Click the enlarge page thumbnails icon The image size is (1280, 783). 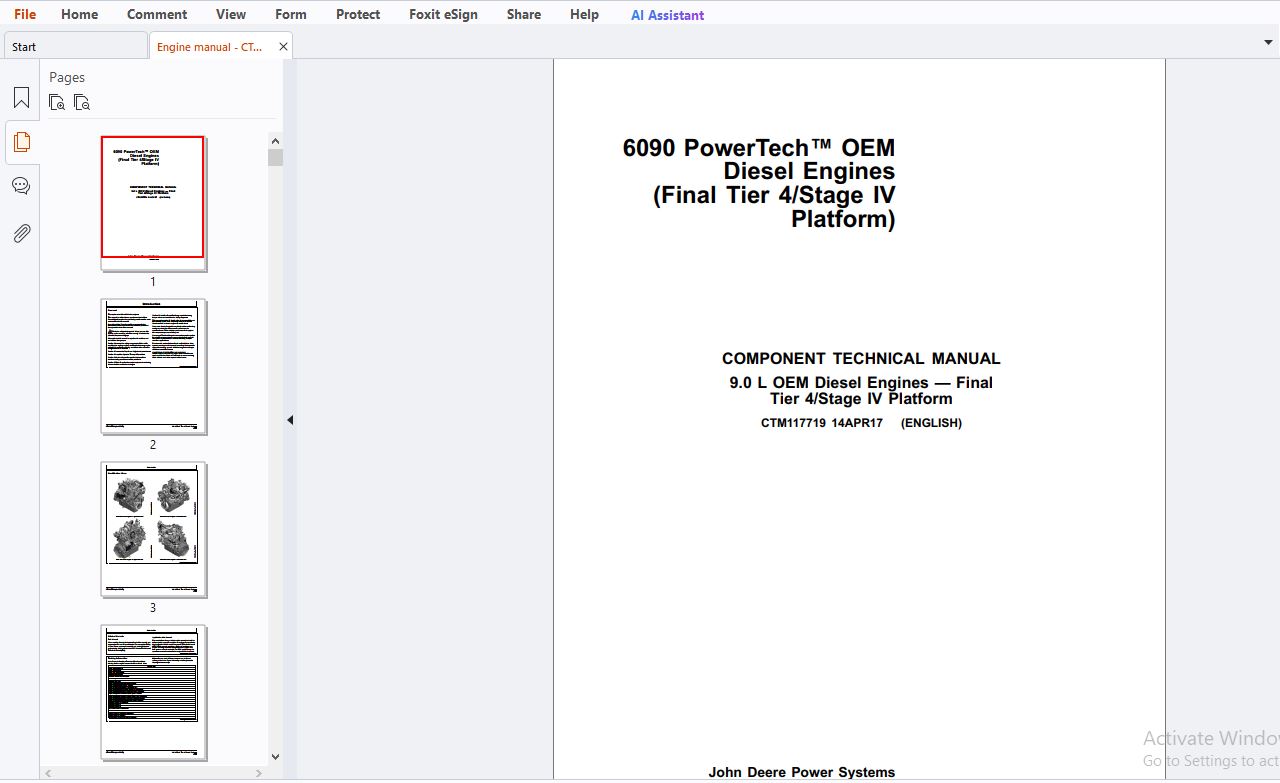57,102
